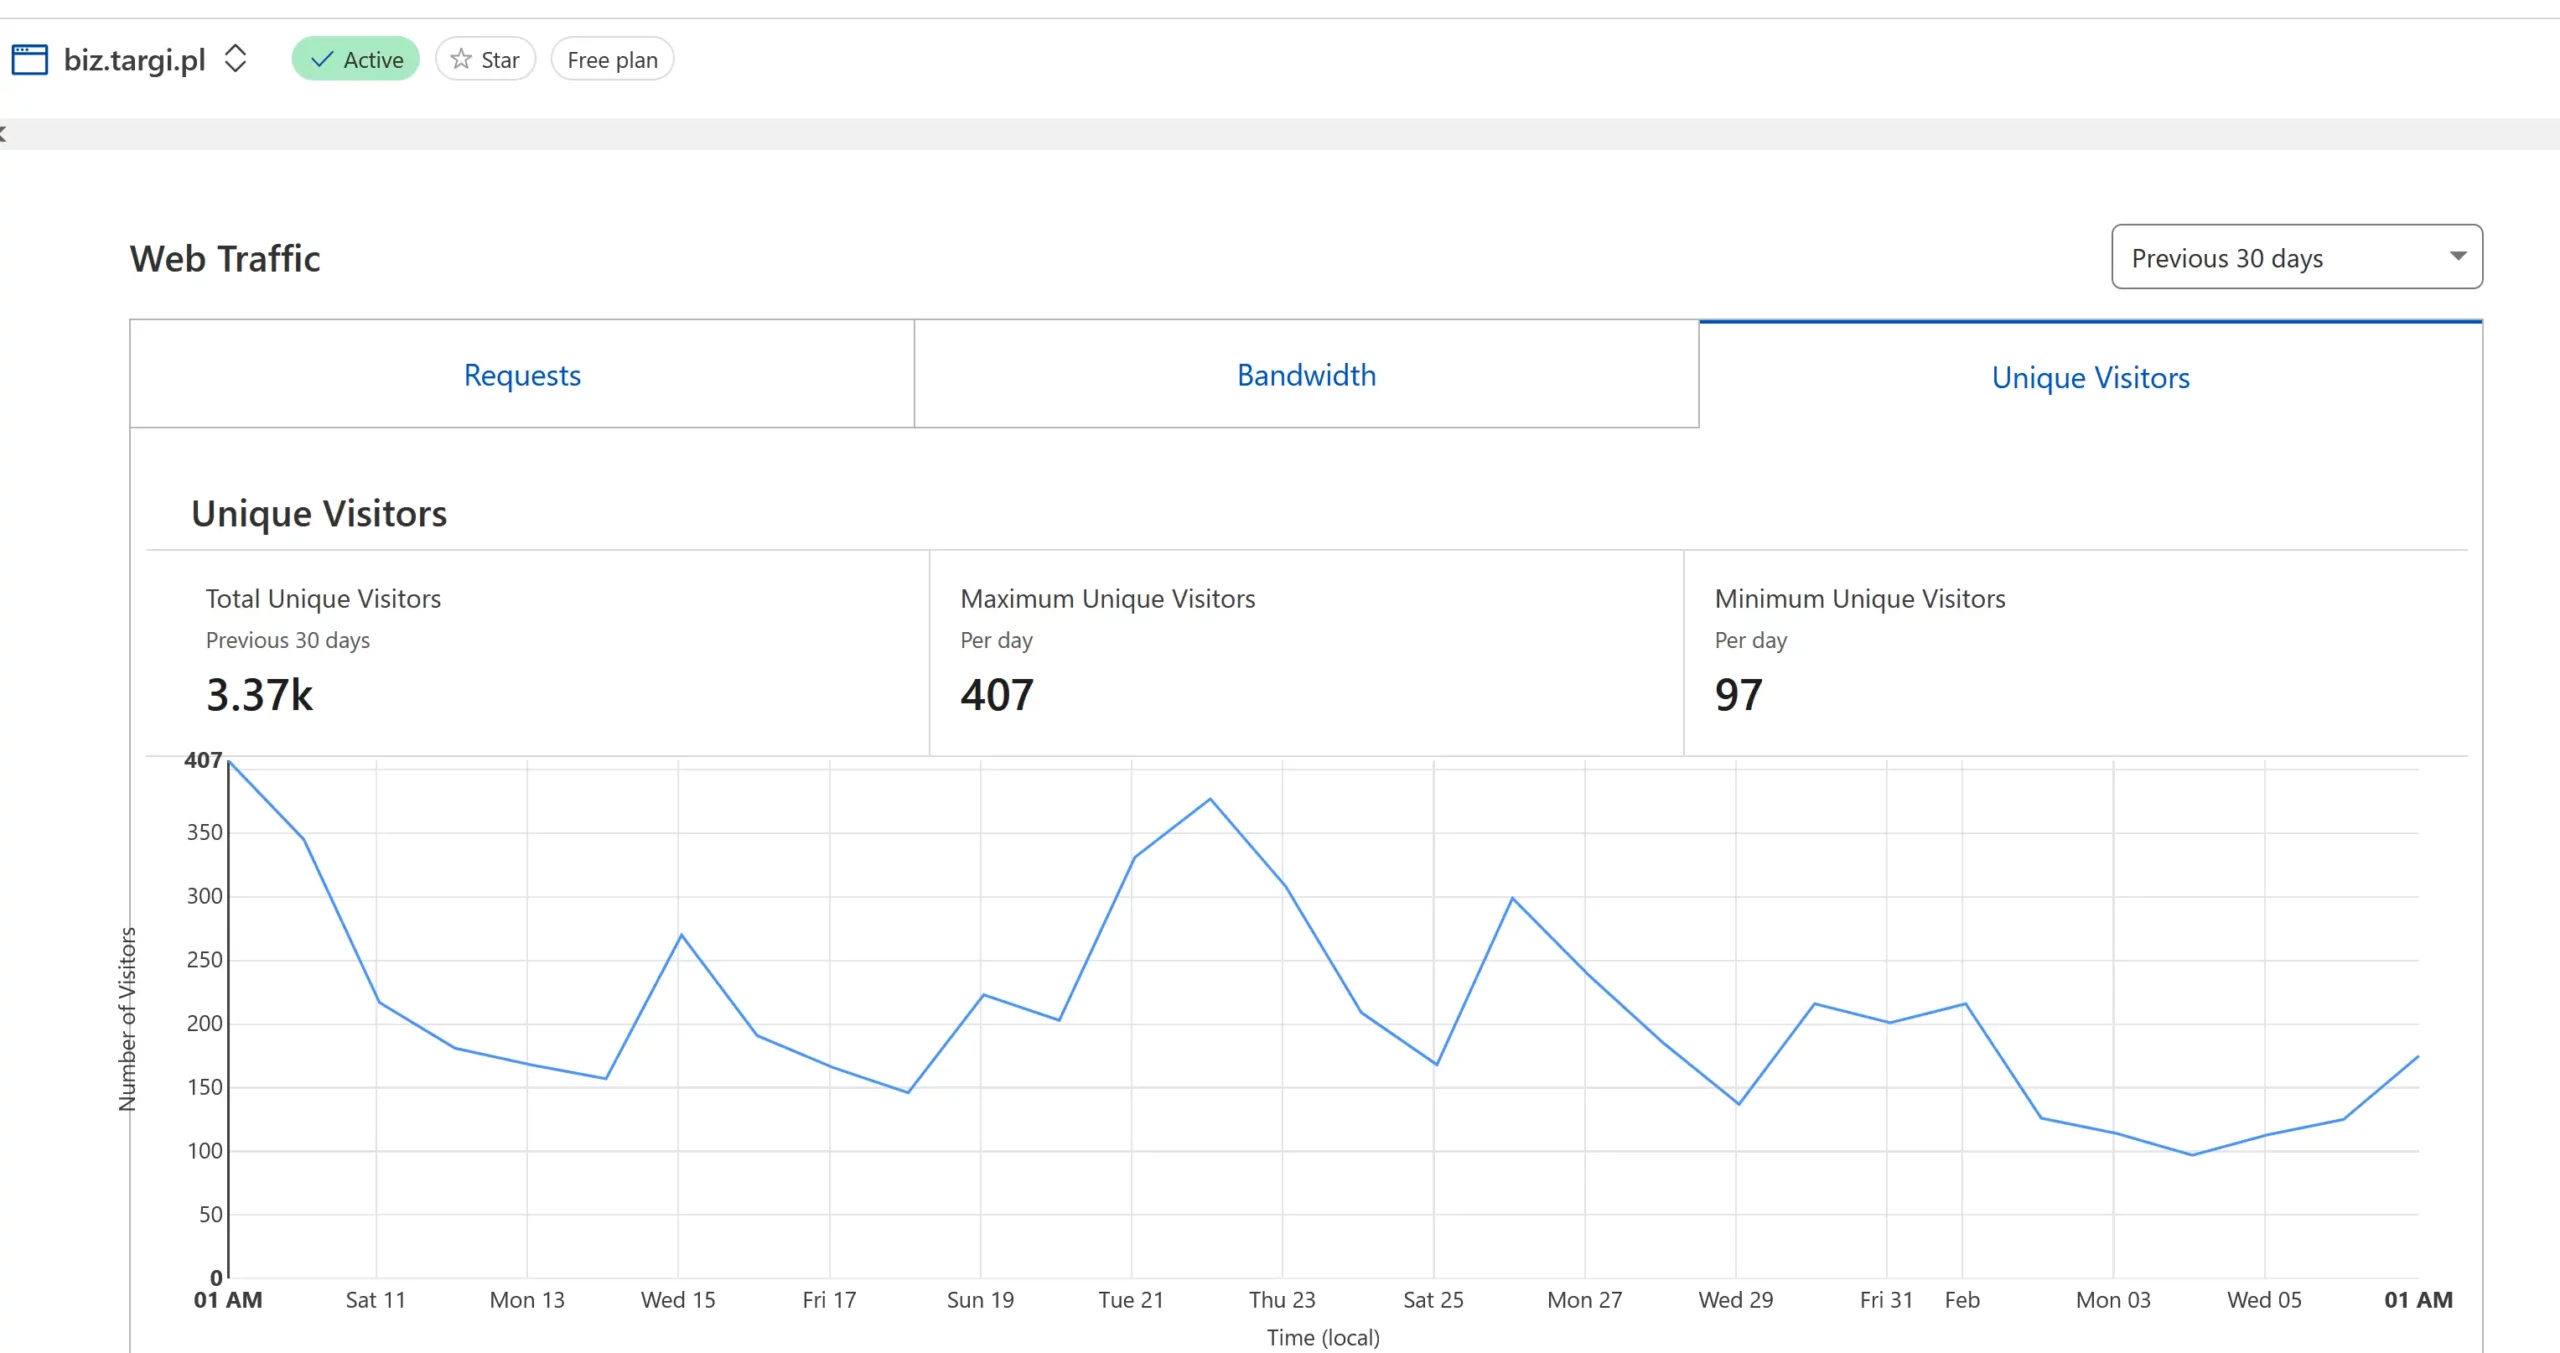
Task: Click the biz.targi.pl domain name
Action: pos(135,60)
